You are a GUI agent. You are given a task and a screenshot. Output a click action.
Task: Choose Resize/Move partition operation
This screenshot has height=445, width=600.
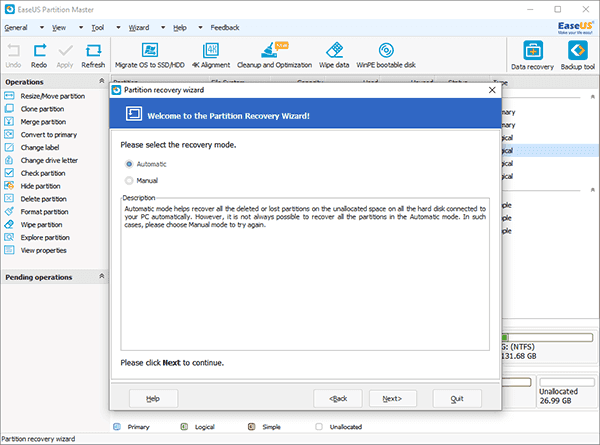[45, 96]
